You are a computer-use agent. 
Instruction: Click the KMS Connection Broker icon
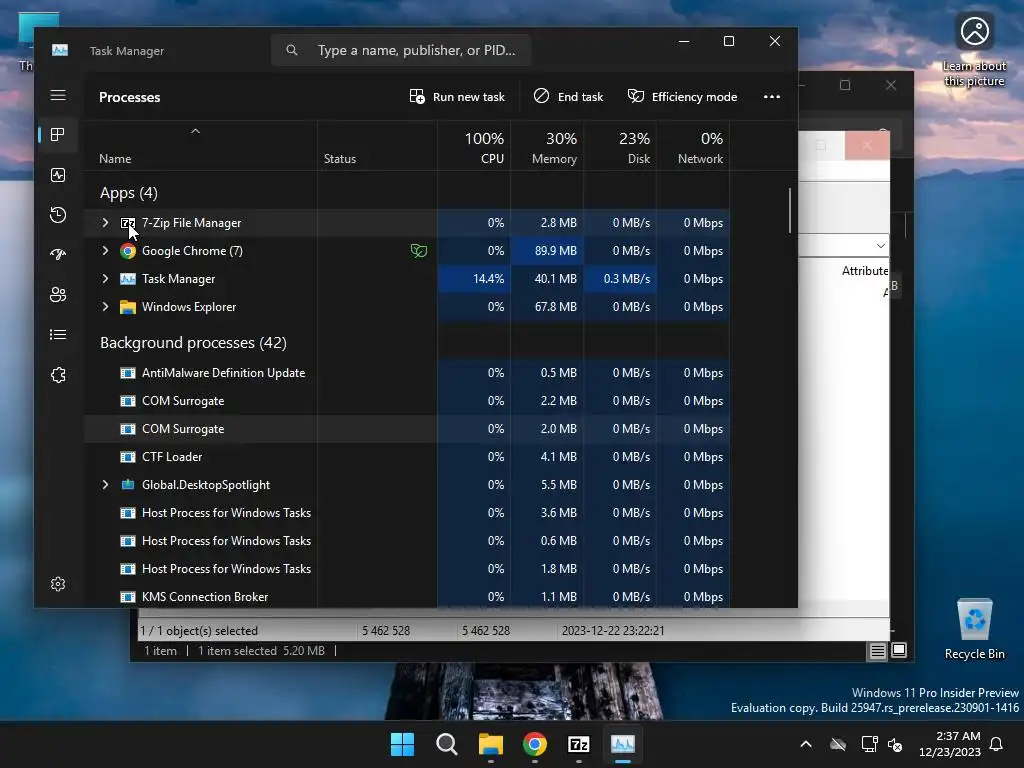pyautogui.click(x=128, y=597)
